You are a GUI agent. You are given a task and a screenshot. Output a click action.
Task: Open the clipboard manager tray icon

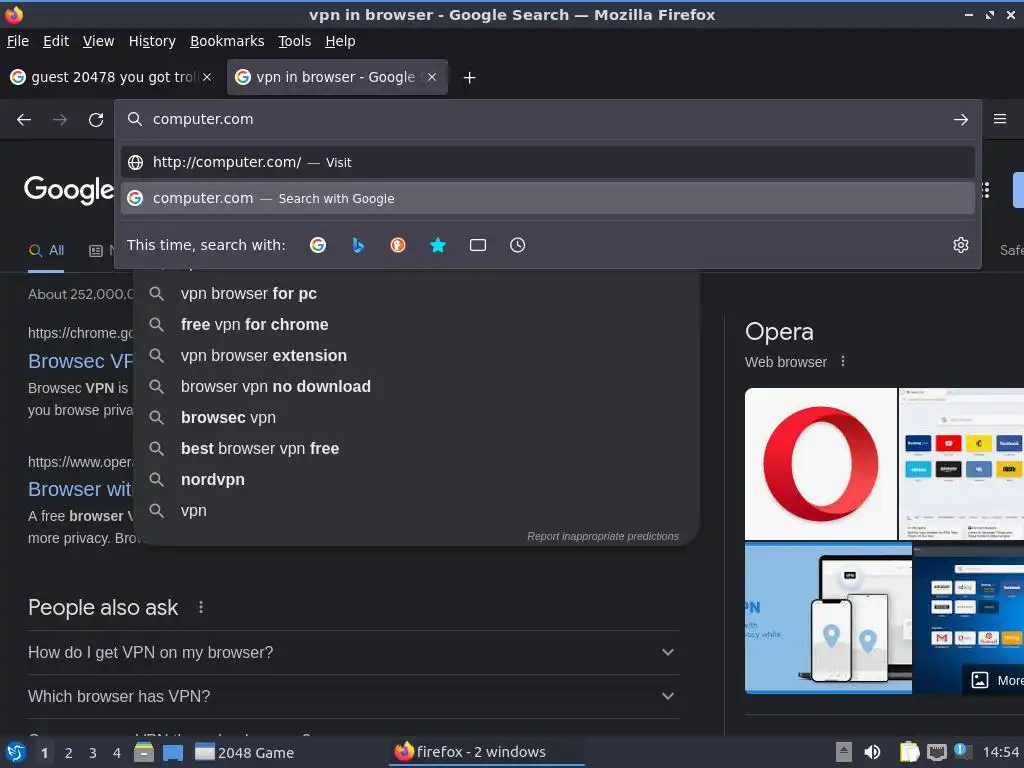909,752
